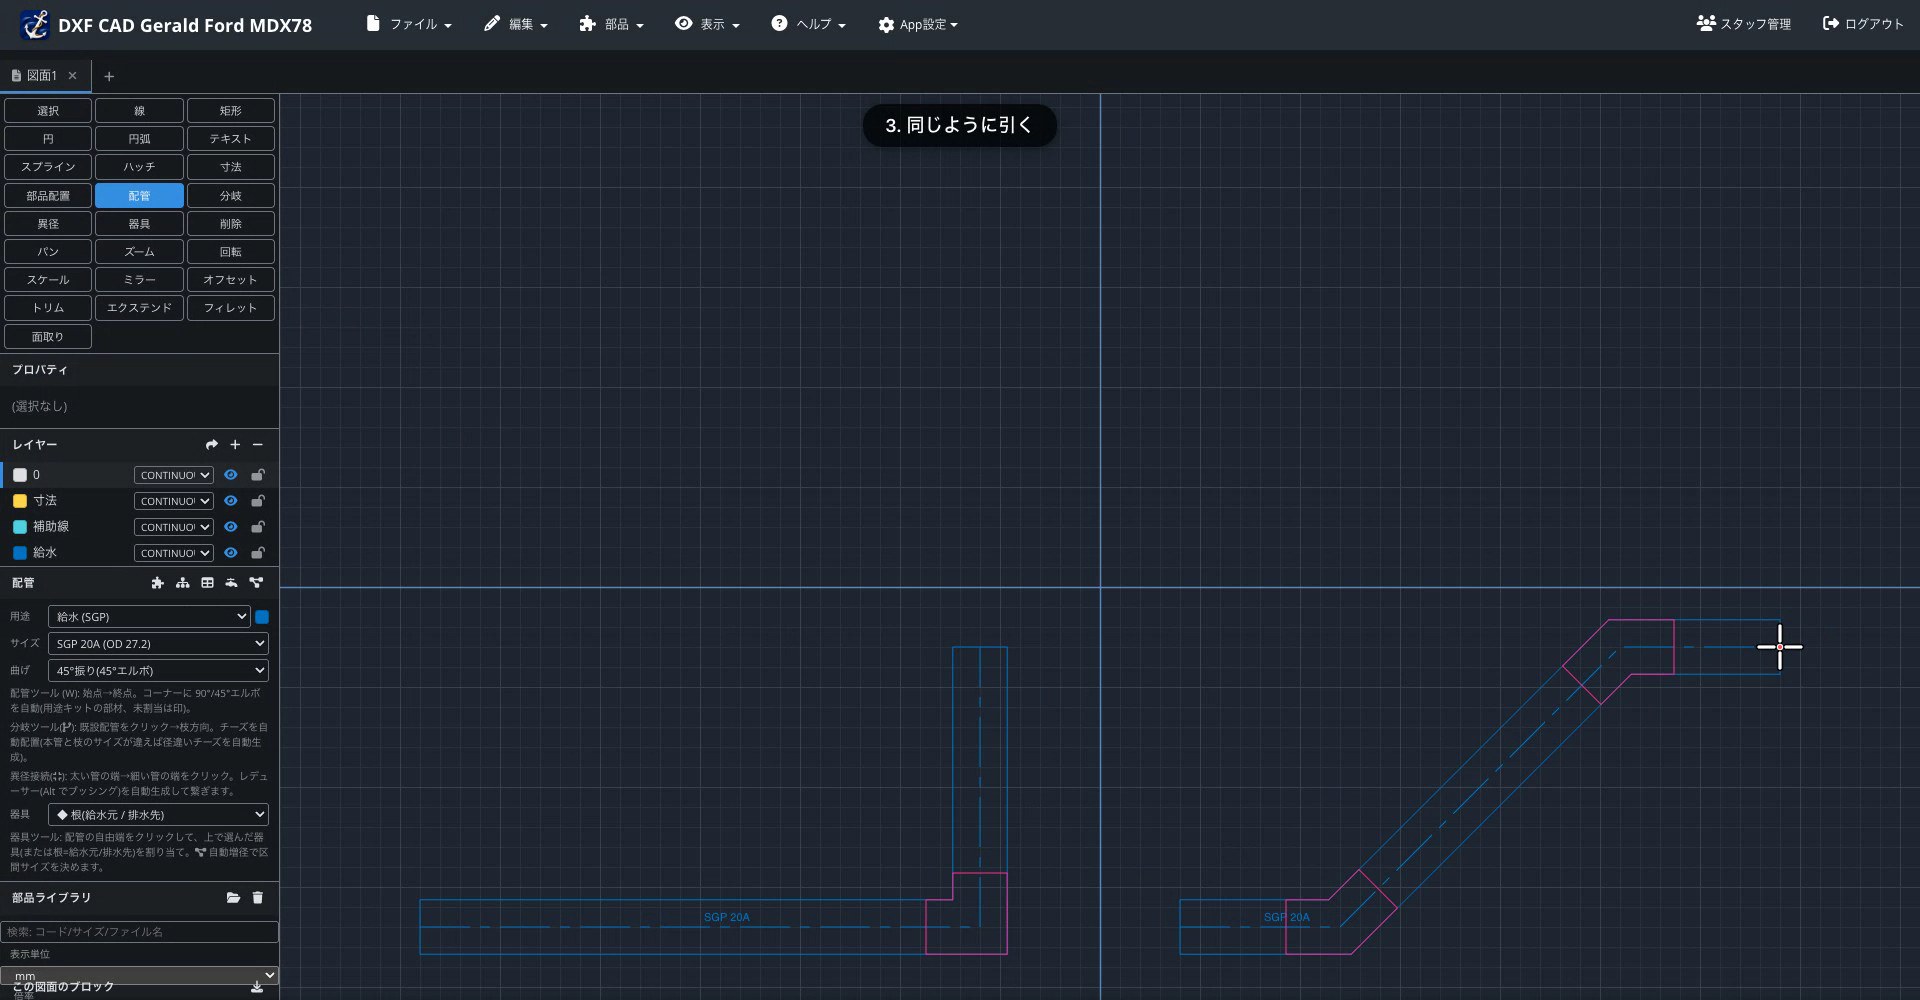Click the blue color swatch beside 用途

click(x=262, y=617)
